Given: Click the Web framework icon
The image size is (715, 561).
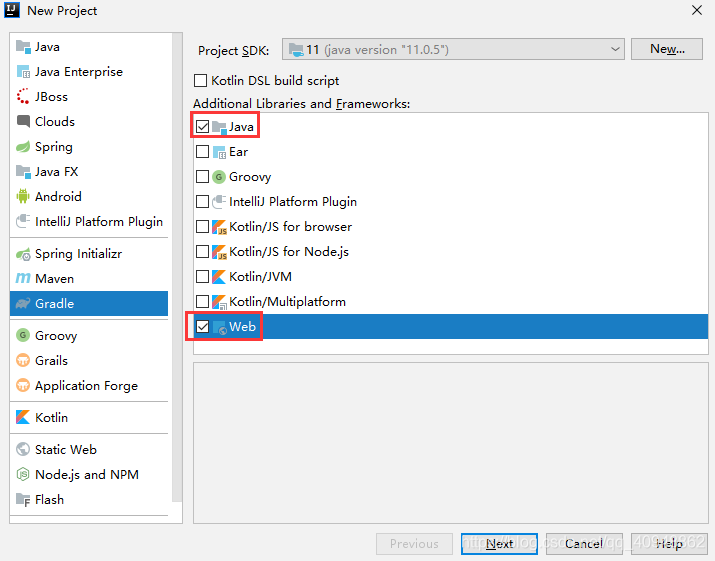Looking at the screenshot, I should coord(219,327).
